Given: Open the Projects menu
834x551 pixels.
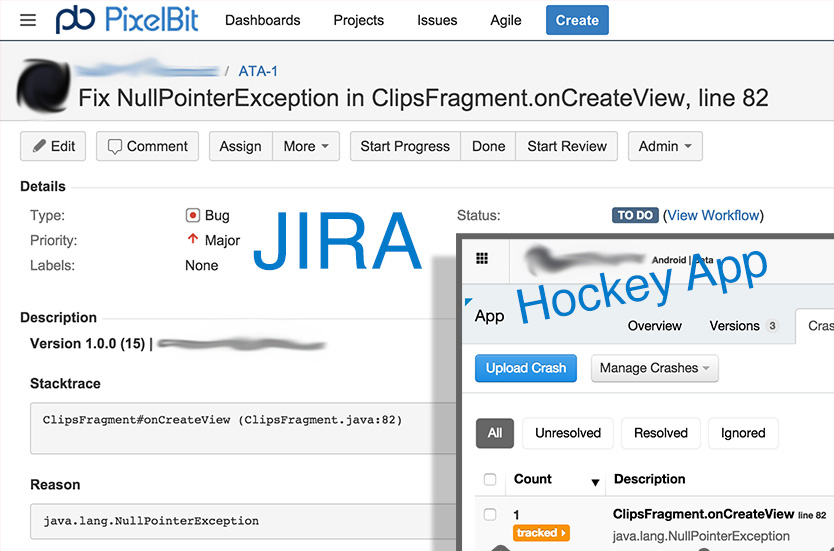Looking at the screenshot, I should click(x=358, y=20).
